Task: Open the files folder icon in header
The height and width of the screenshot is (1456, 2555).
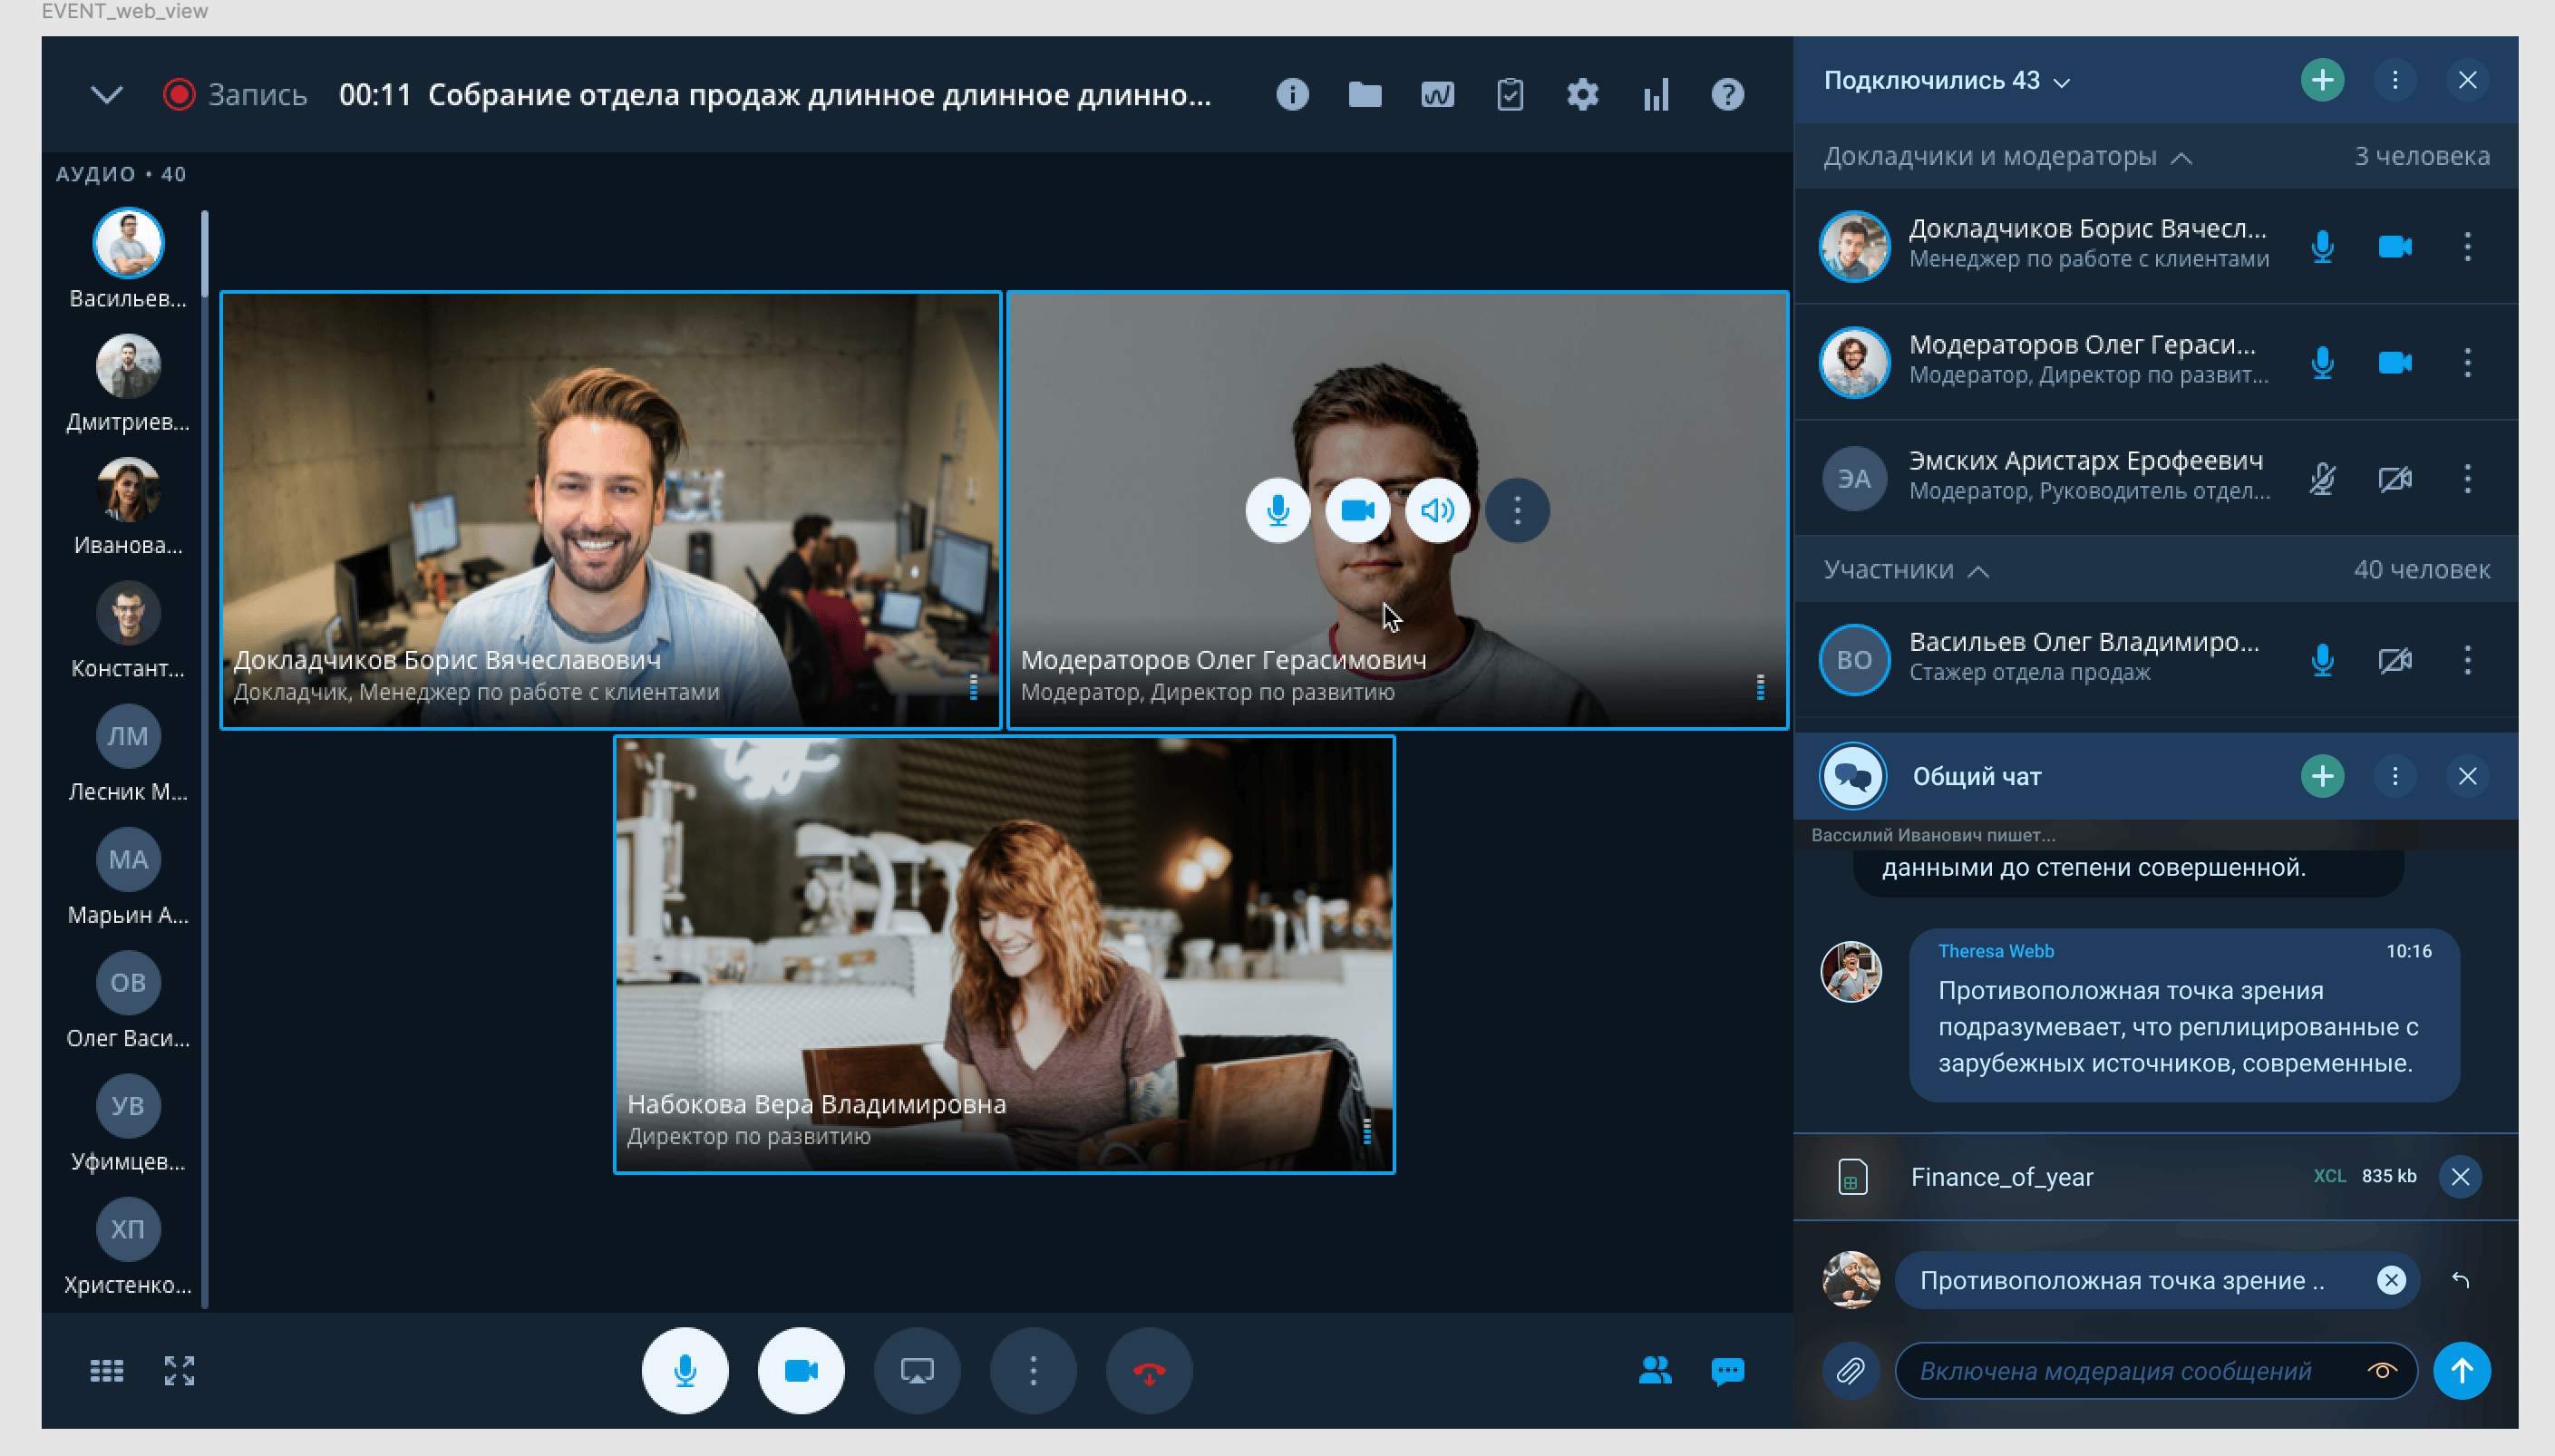Action: (x=1364, y=95)
